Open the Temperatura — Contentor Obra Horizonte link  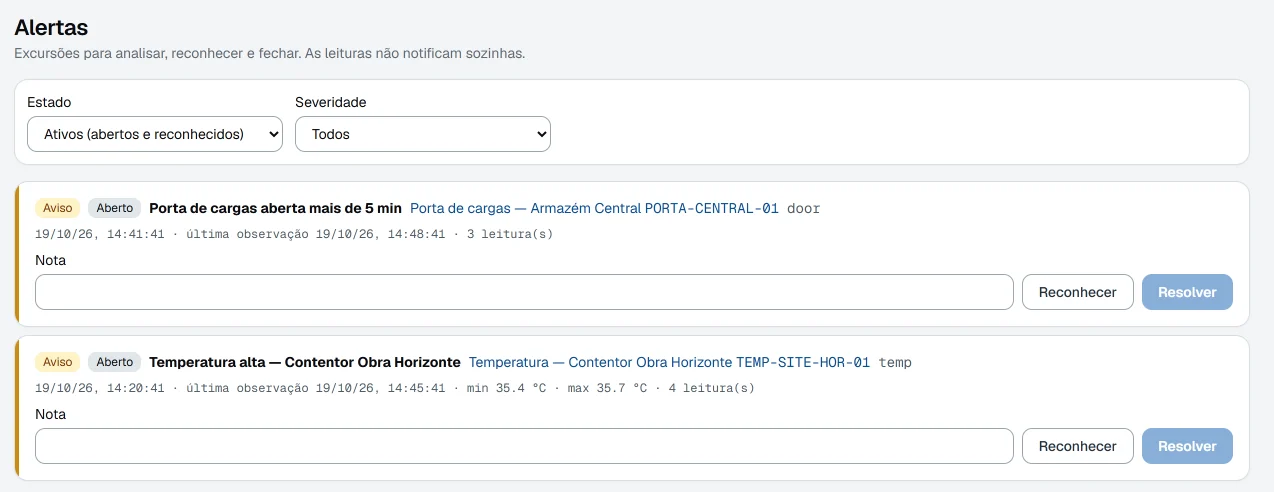[669, 362]
